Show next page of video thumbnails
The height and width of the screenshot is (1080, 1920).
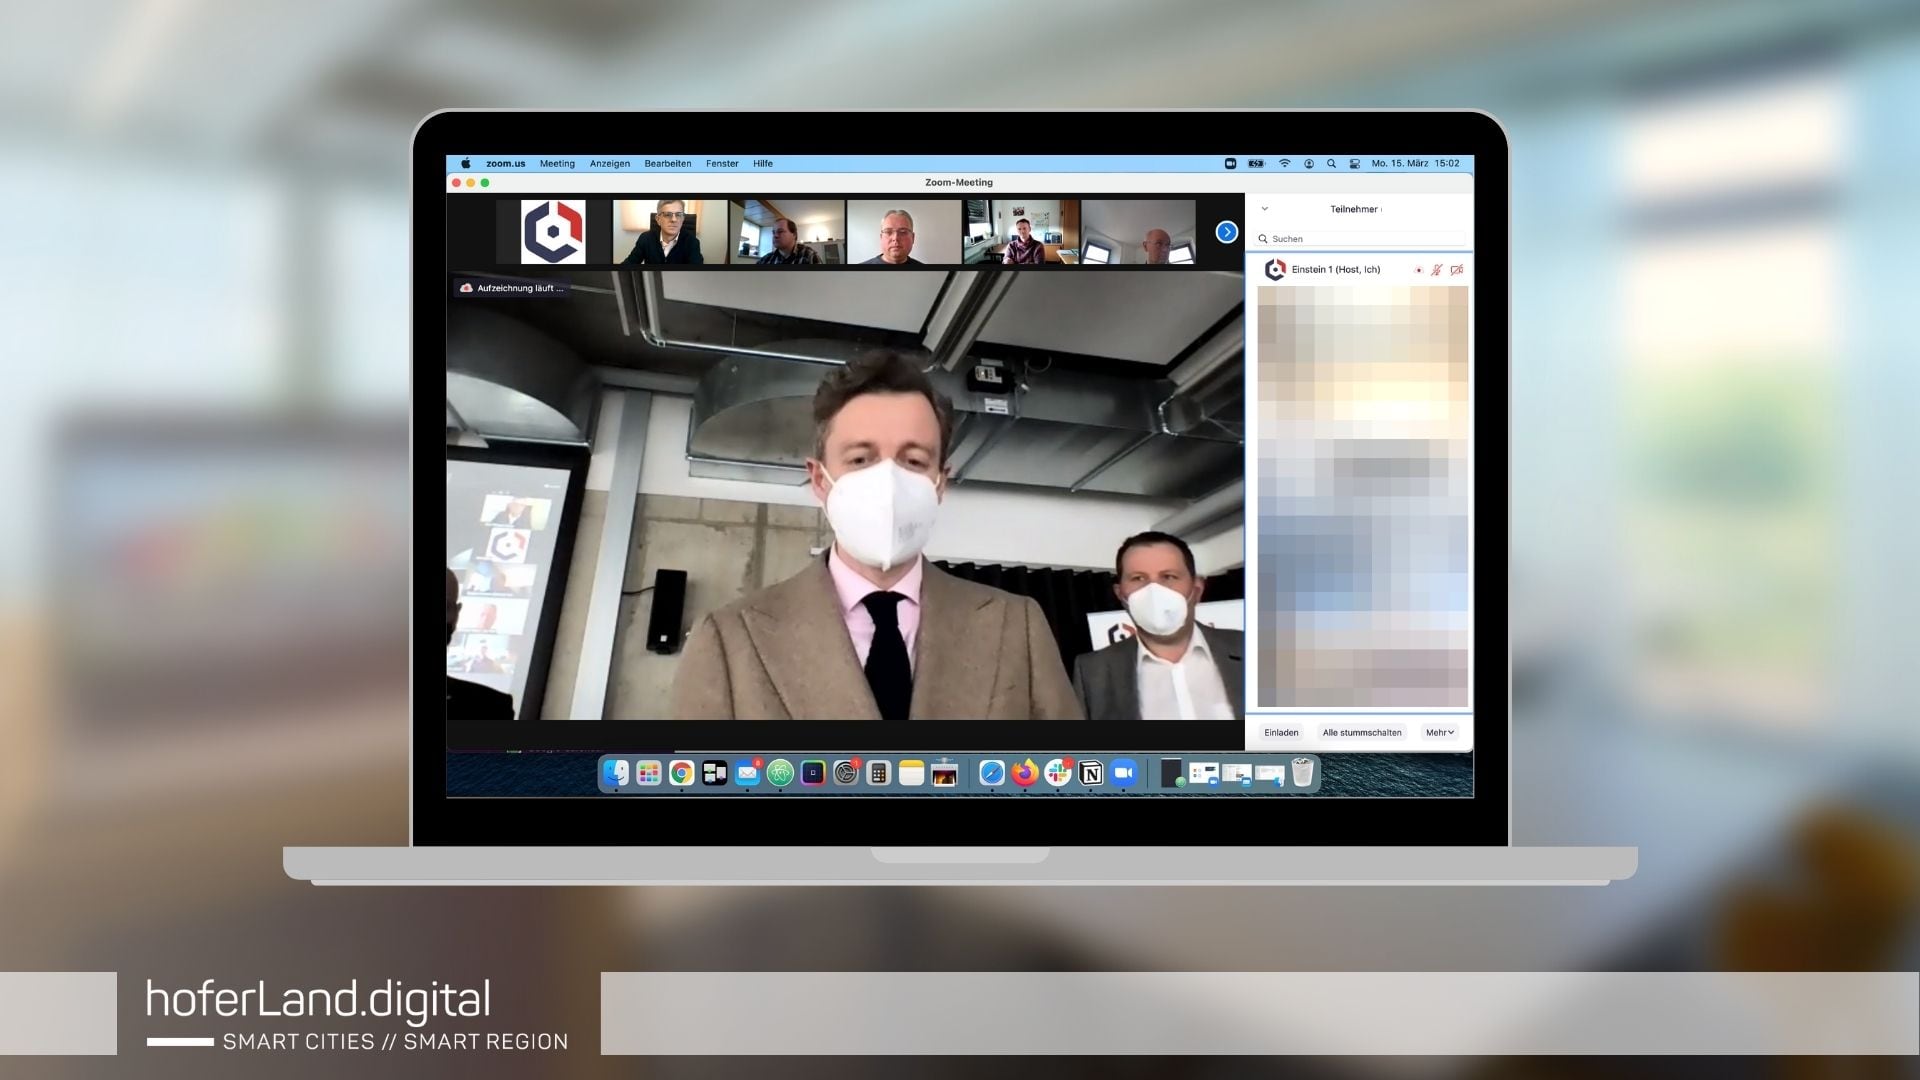(x=1226, y=232)
